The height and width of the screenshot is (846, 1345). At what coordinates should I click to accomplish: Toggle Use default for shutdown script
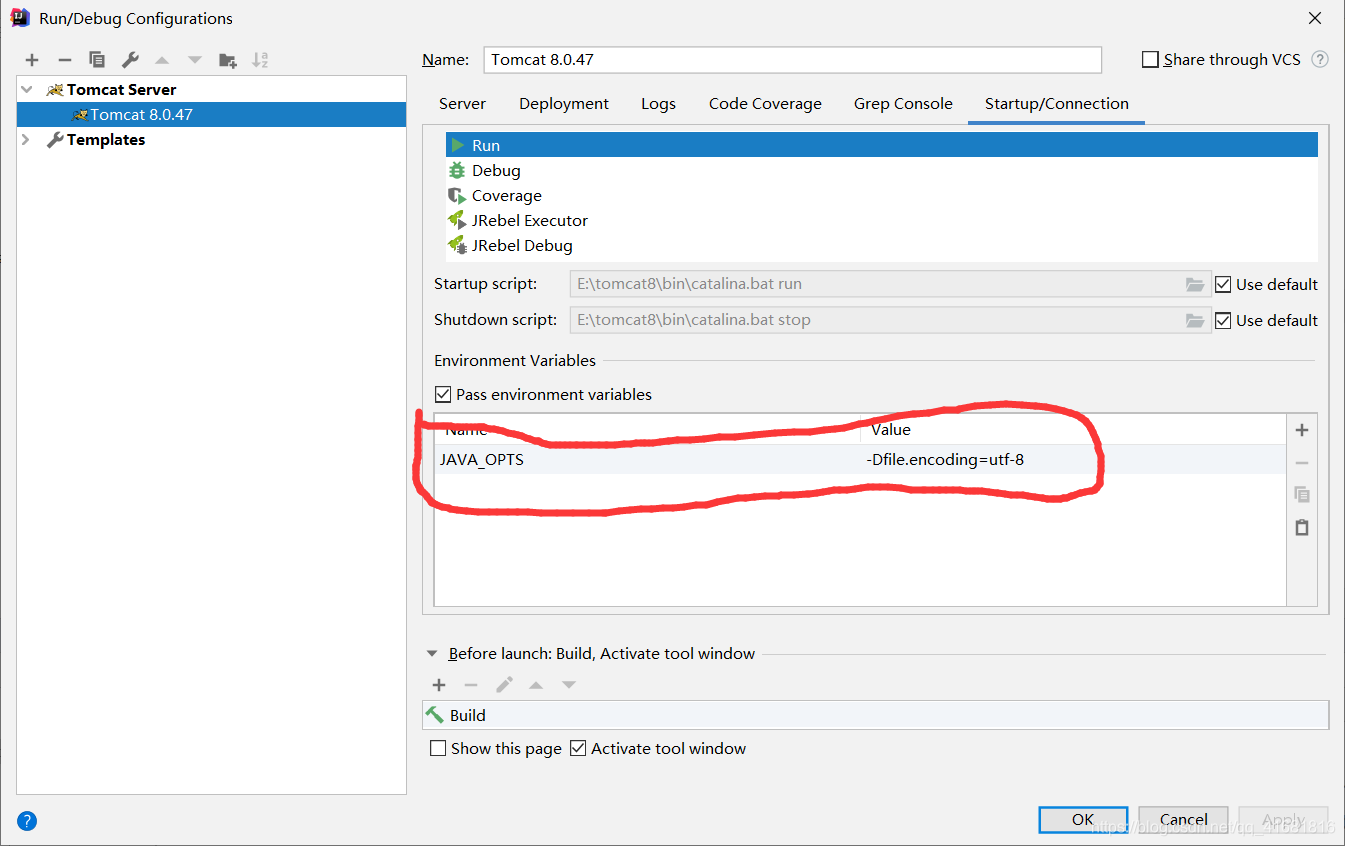pyautogui.click(x=1223, y=321)
